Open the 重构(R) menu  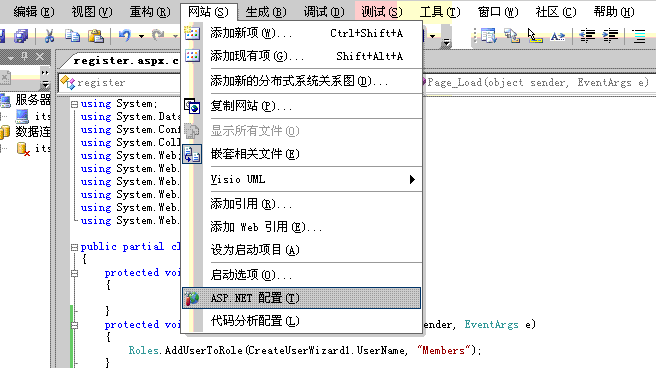click(x=150, y=12)
